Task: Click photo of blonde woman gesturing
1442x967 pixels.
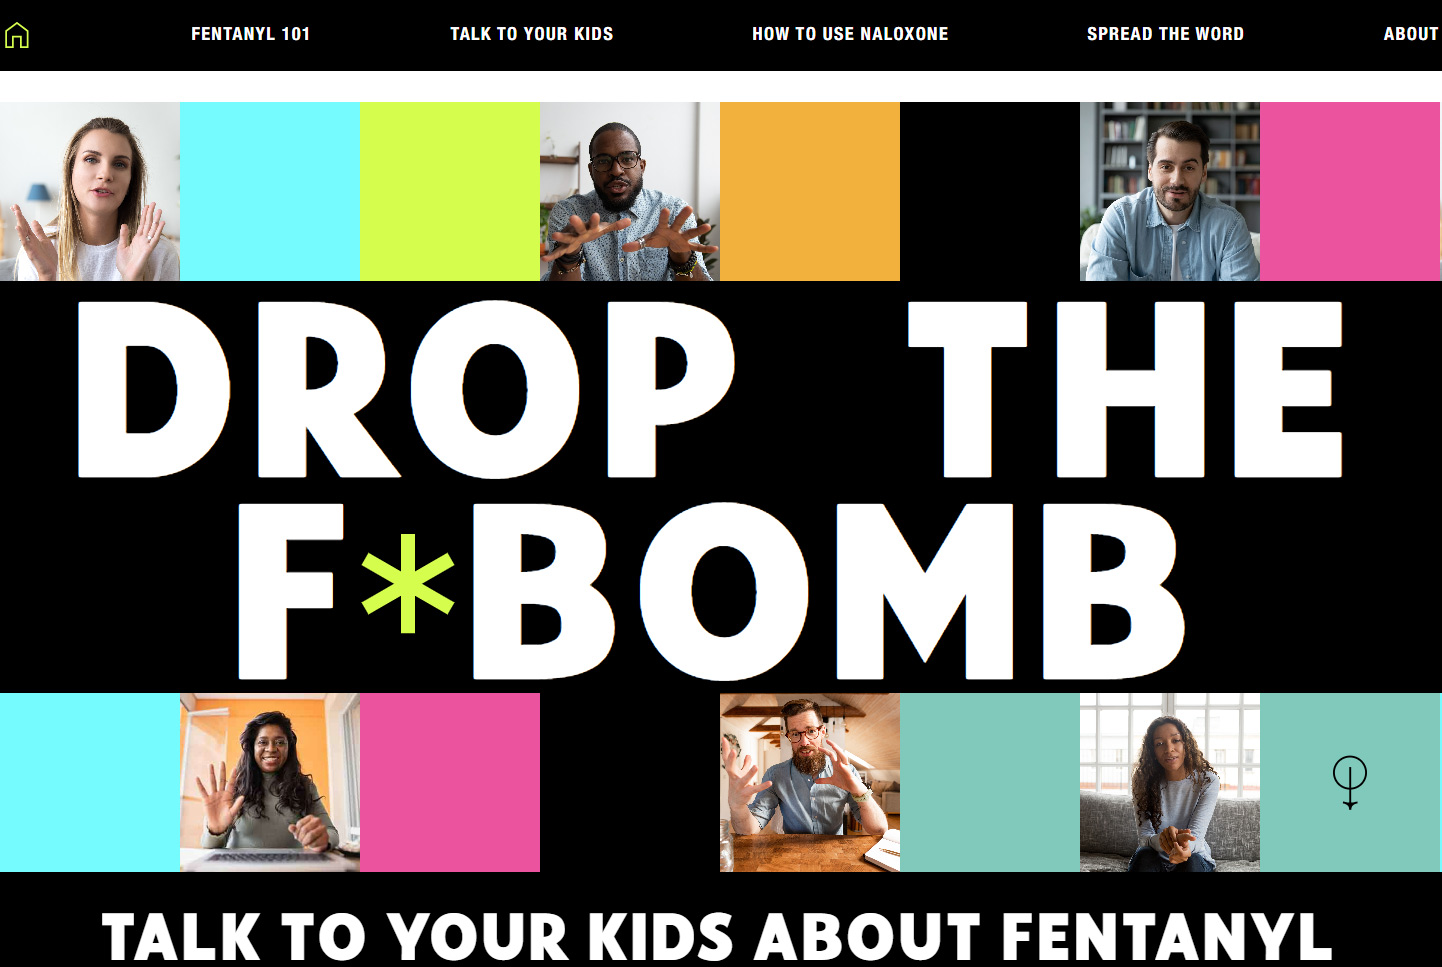Action: coord(90,191)
